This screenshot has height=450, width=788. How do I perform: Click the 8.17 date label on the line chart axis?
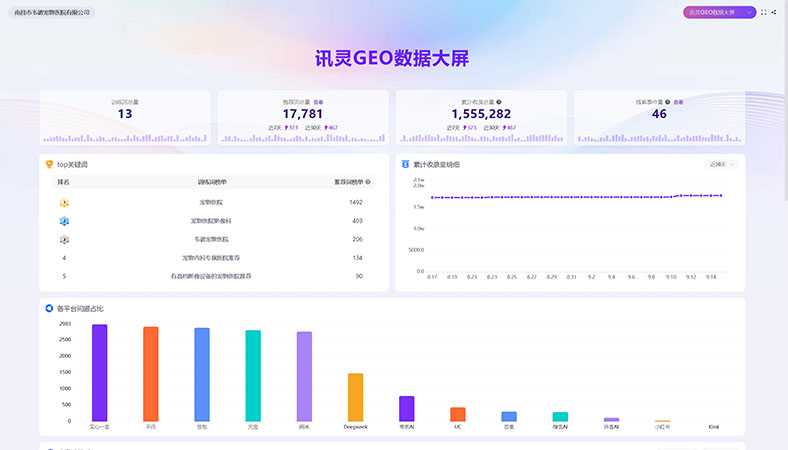click(x=432, y=277)
